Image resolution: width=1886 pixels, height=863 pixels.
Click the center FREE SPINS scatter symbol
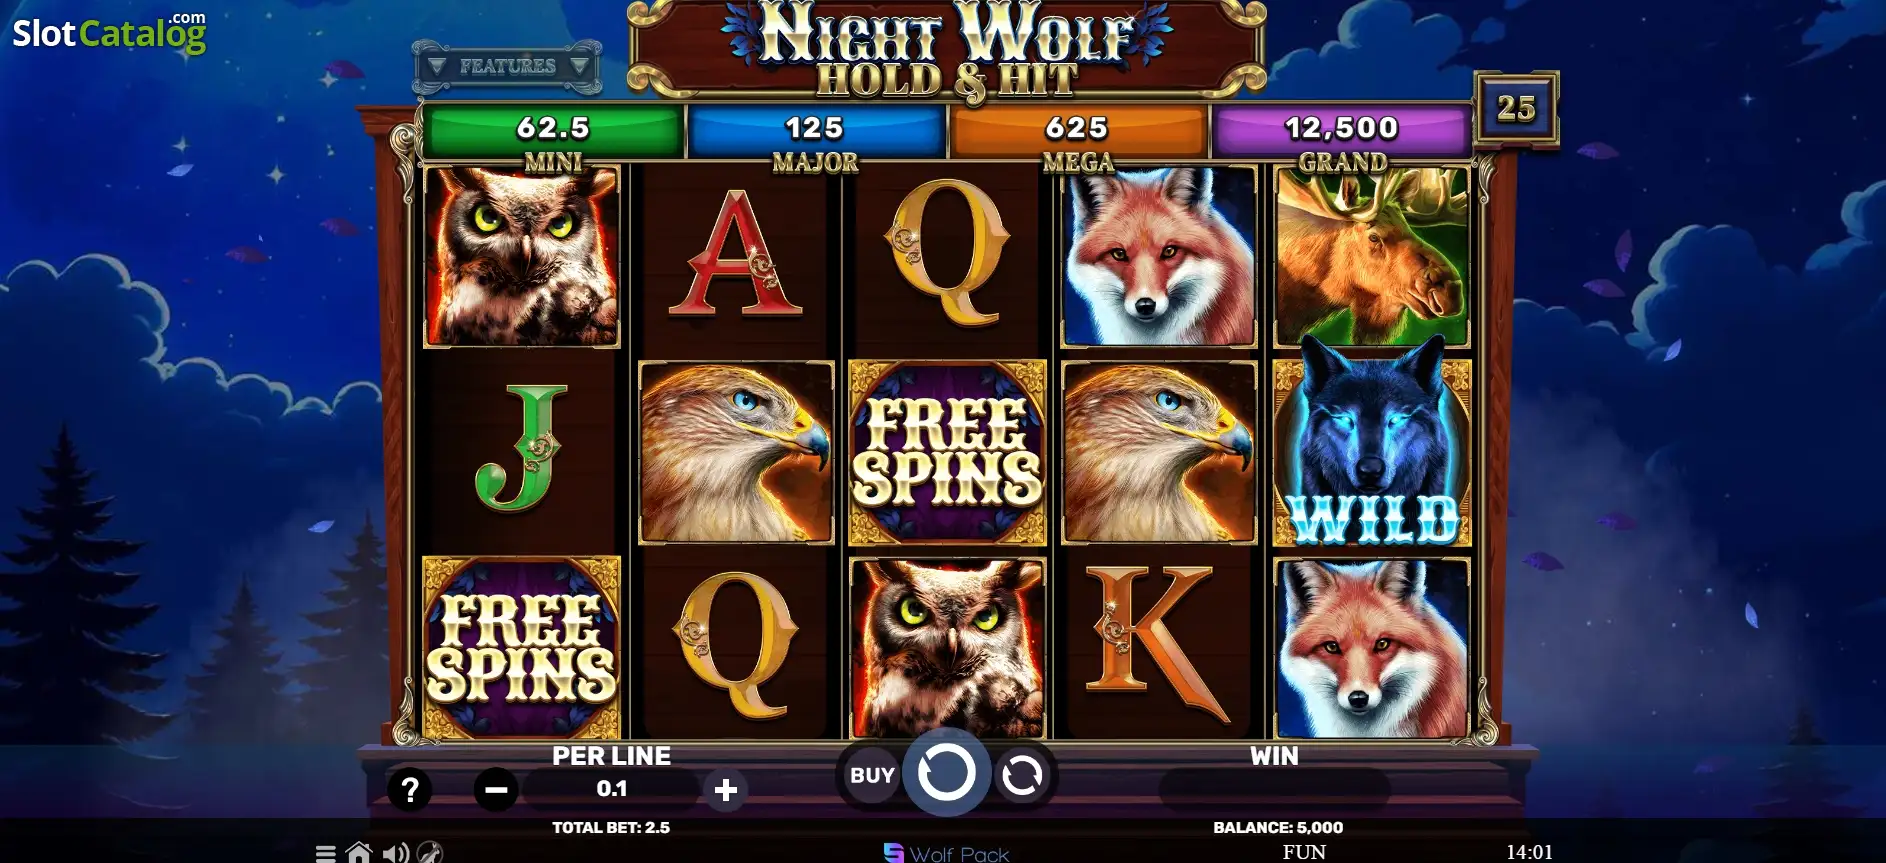947,452
